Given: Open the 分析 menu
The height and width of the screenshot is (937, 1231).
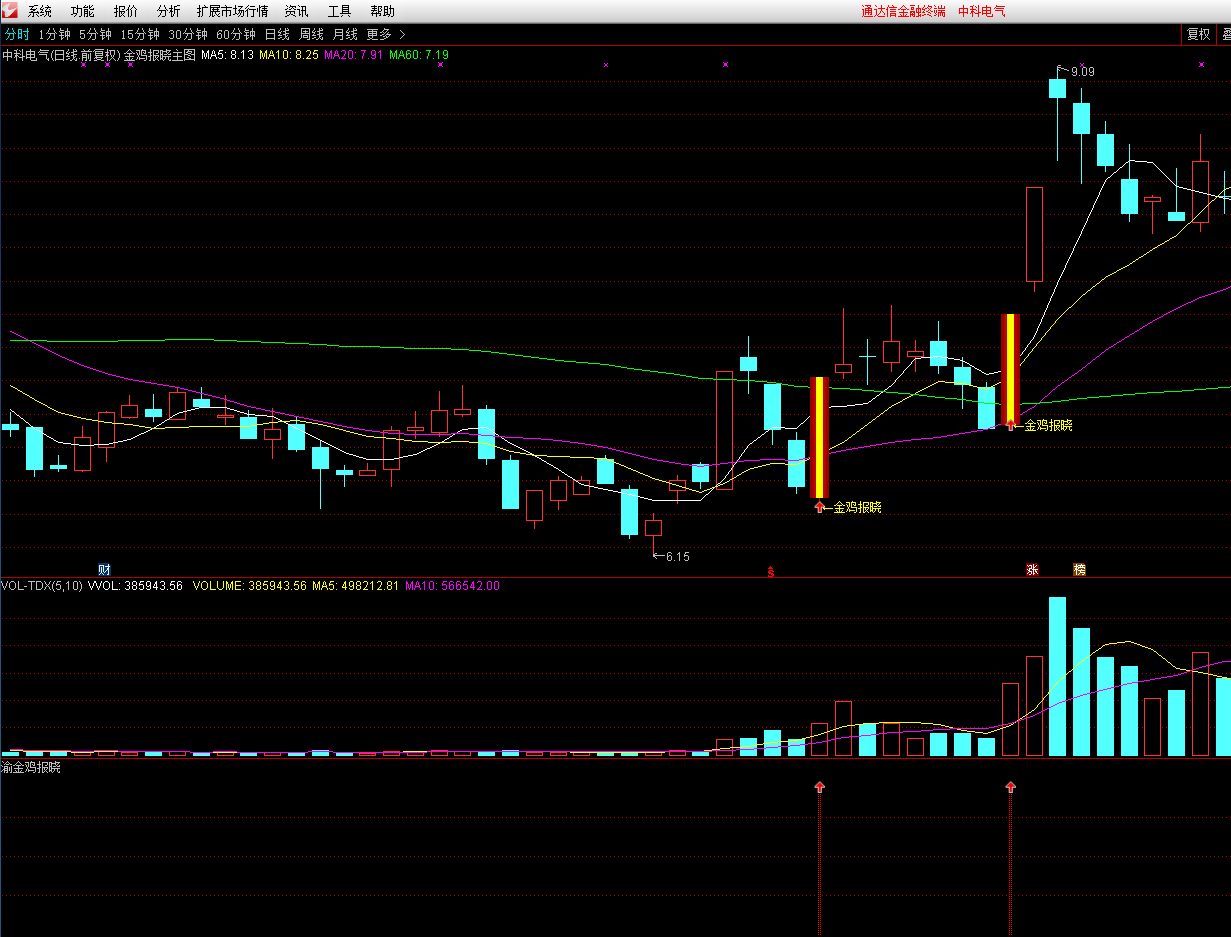Looking at the screenshot, I should 169,12.
